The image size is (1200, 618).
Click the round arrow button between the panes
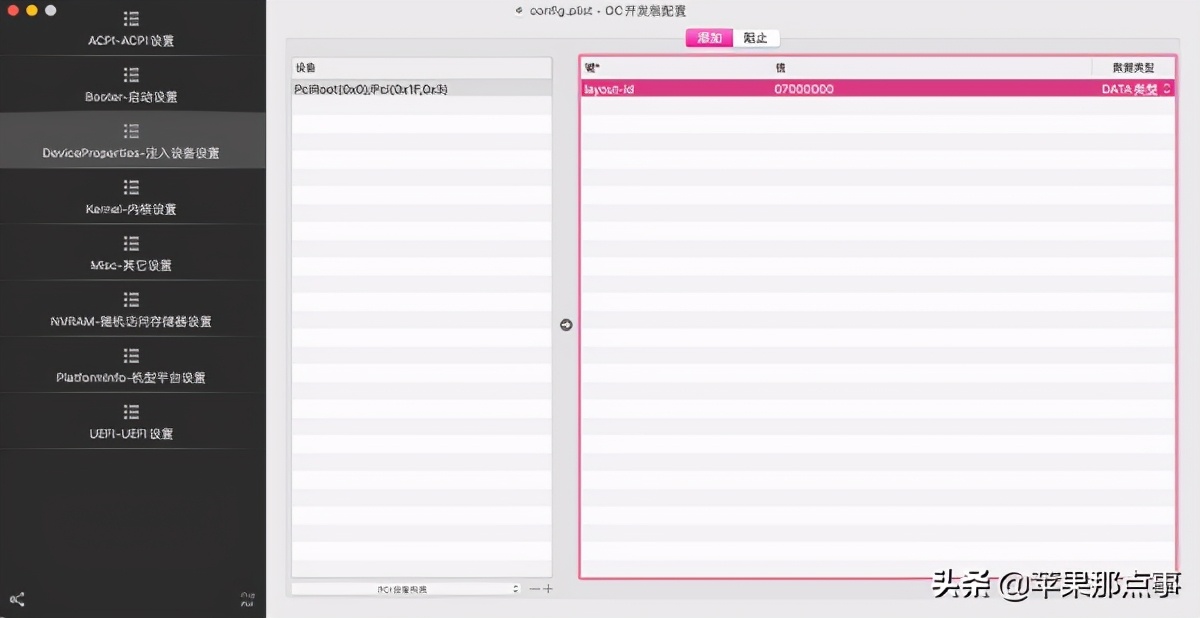(x=566, y=325)
